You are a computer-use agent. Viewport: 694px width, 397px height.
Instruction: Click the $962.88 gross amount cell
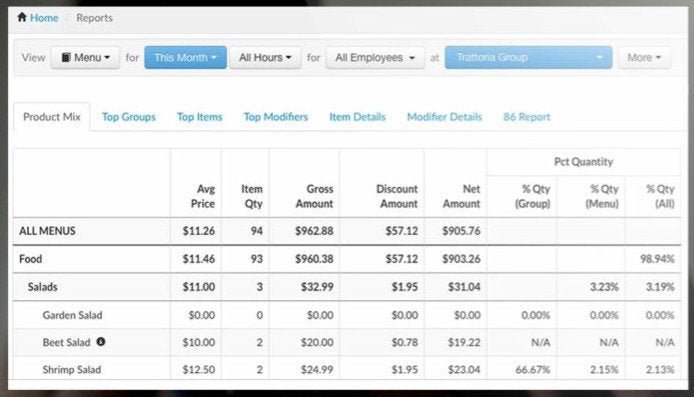(x=314, y=231)
